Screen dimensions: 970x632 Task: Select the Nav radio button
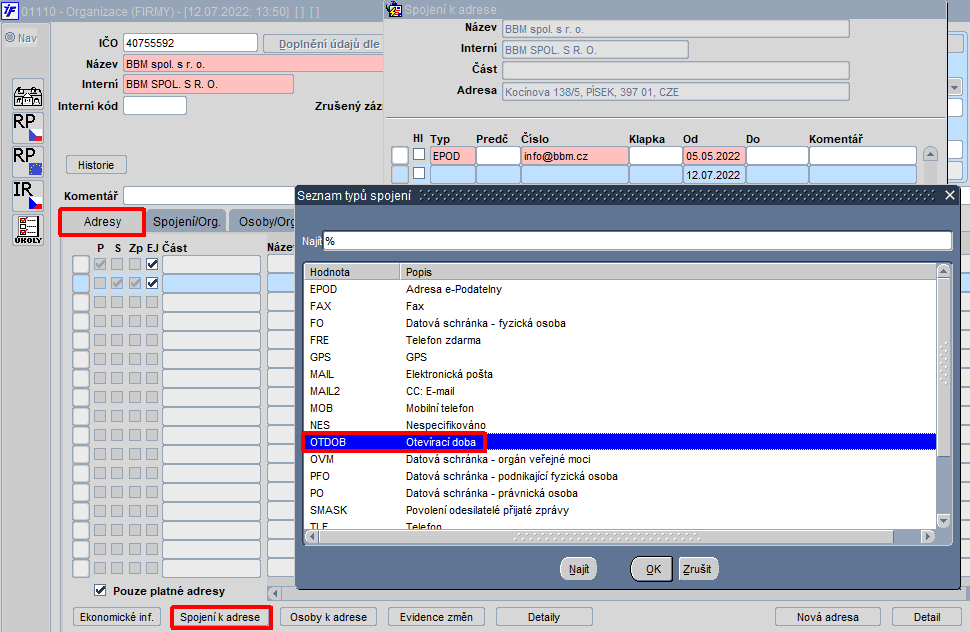(10, 38)
